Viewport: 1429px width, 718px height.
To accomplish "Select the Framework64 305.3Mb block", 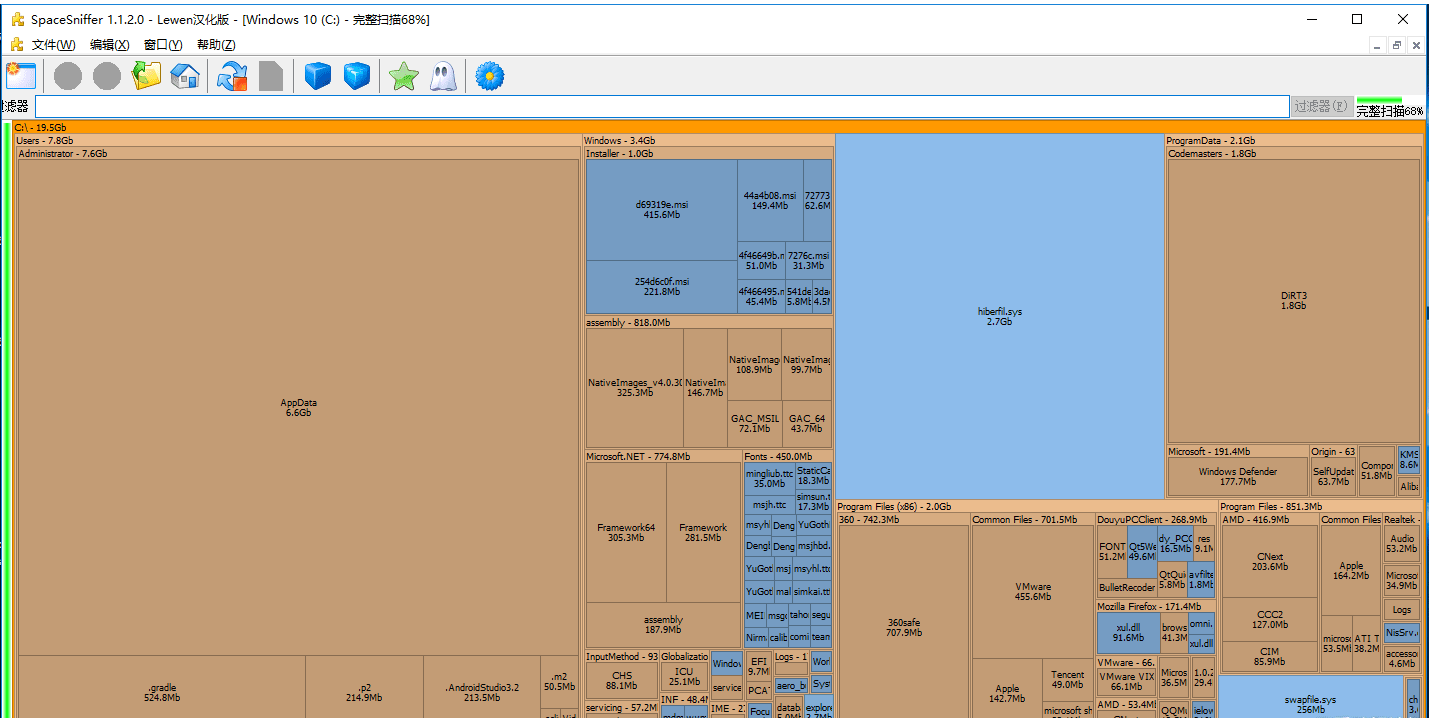I will [626, 532].
